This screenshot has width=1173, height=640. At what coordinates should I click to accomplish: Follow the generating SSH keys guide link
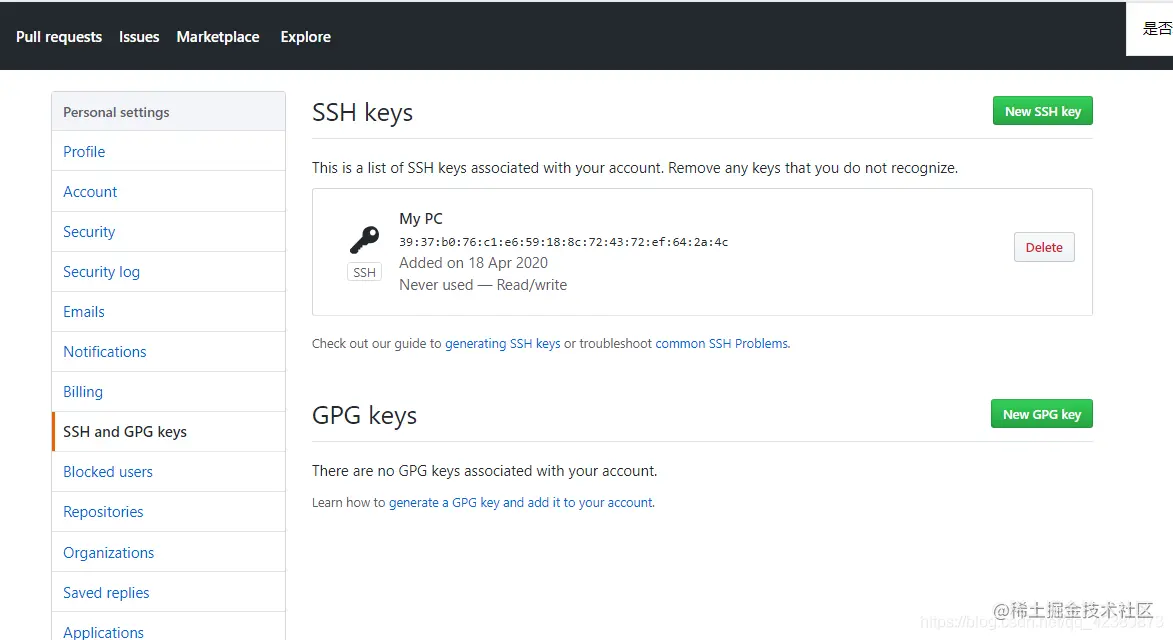tap(502, 344)
